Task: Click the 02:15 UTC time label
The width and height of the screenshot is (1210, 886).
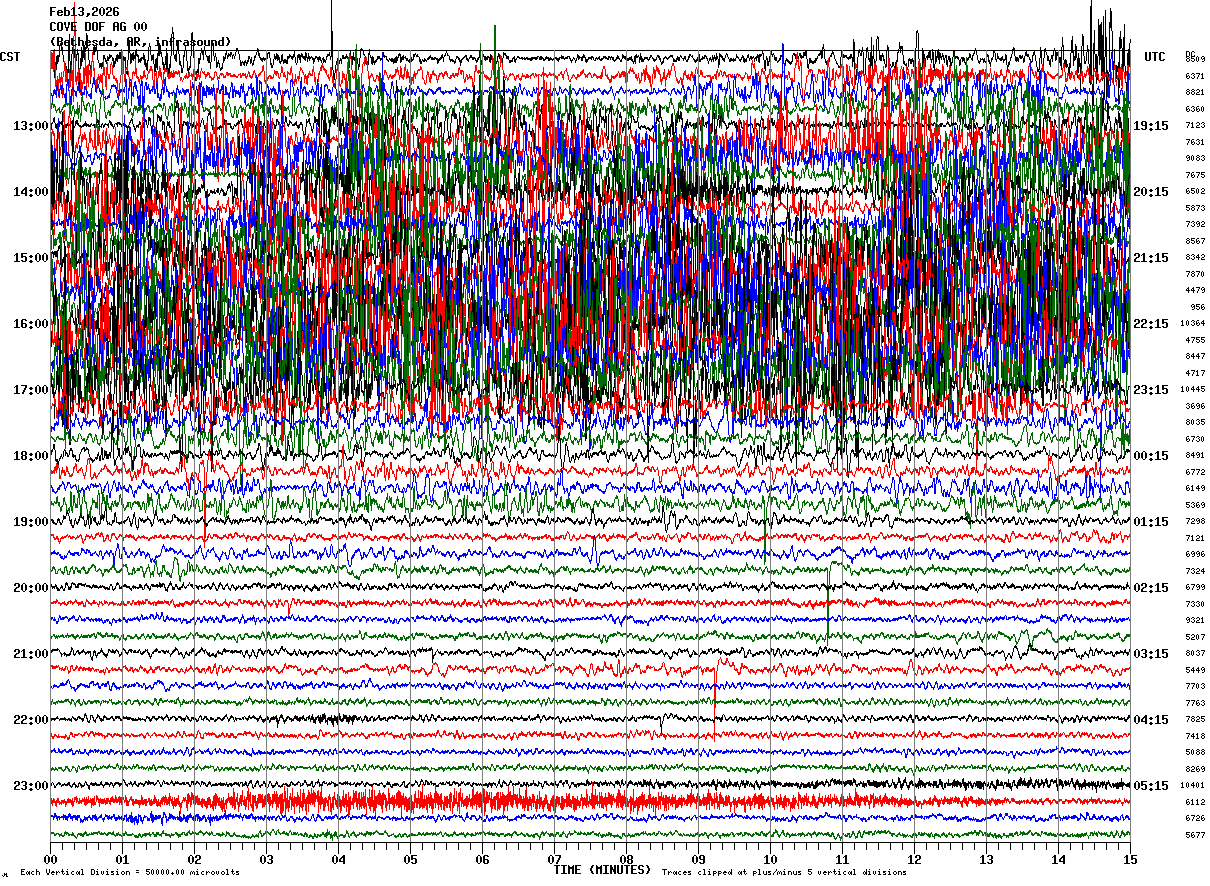Action: pos(1151,588)
